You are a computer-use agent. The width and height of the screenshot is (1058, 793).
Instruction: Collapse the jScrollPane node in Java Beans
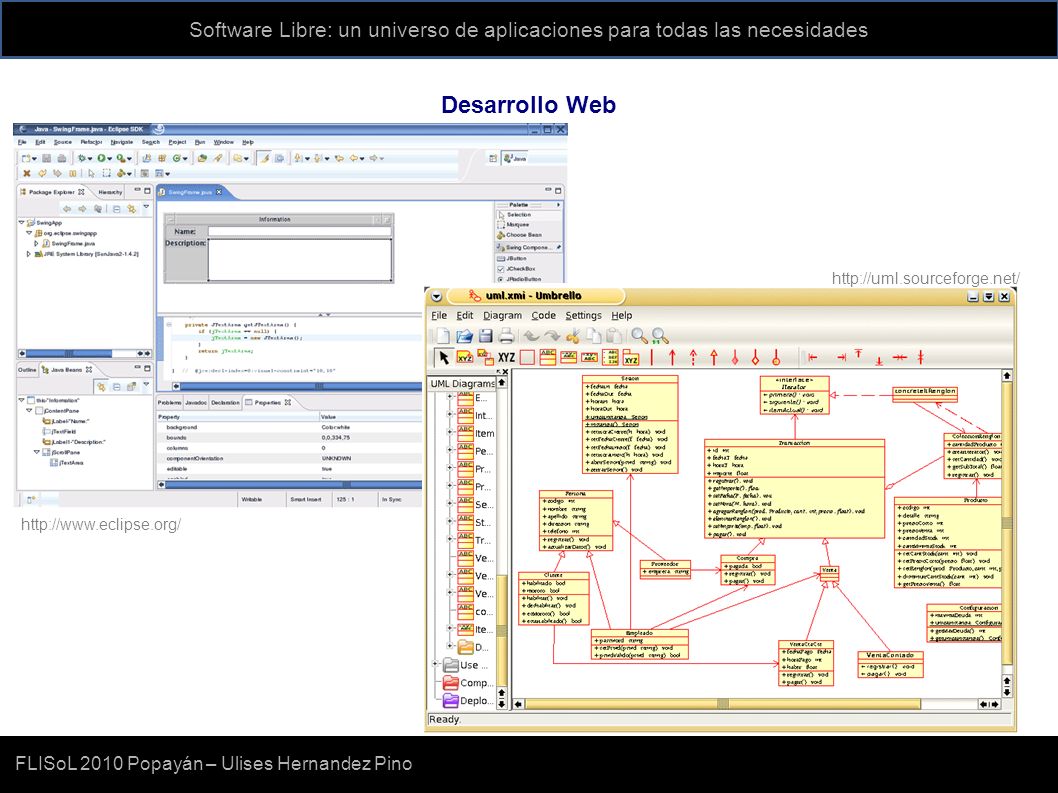tap(36, 452)
